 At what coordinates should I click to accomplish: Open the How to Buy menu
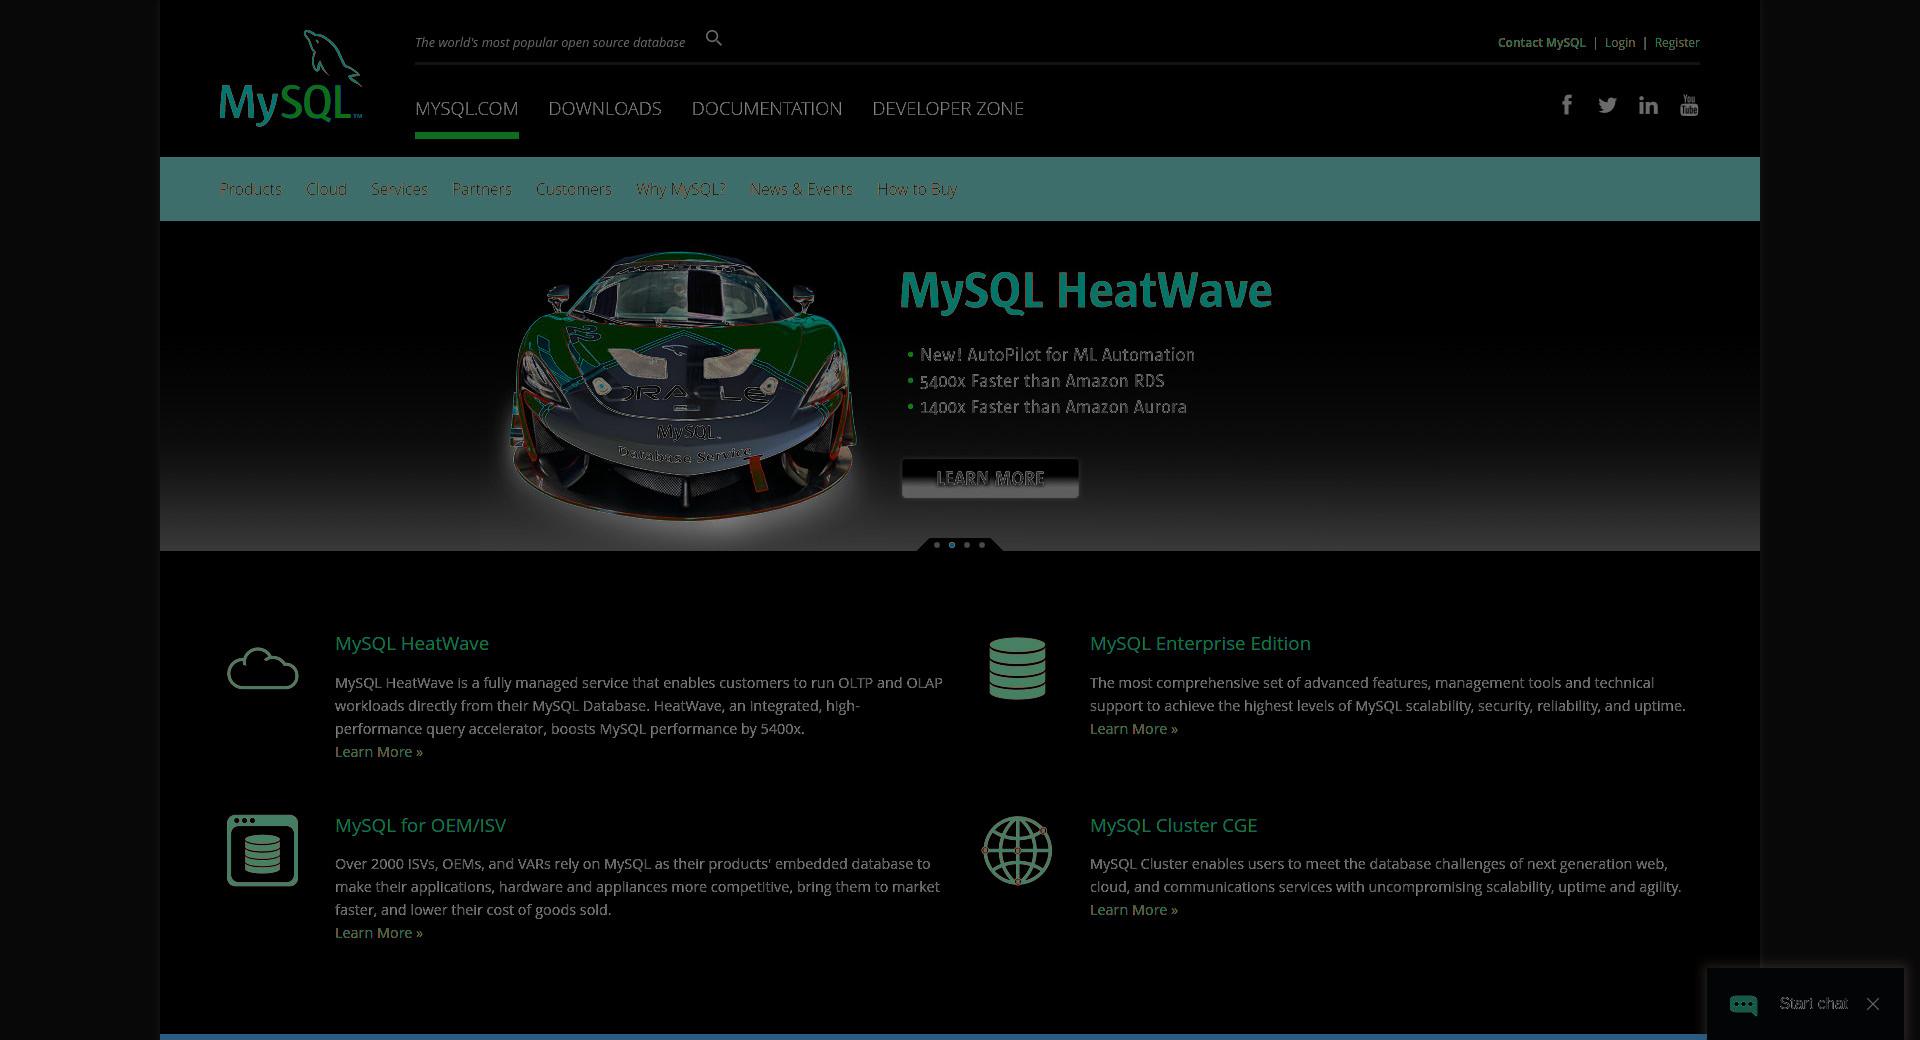coord(917,189)
